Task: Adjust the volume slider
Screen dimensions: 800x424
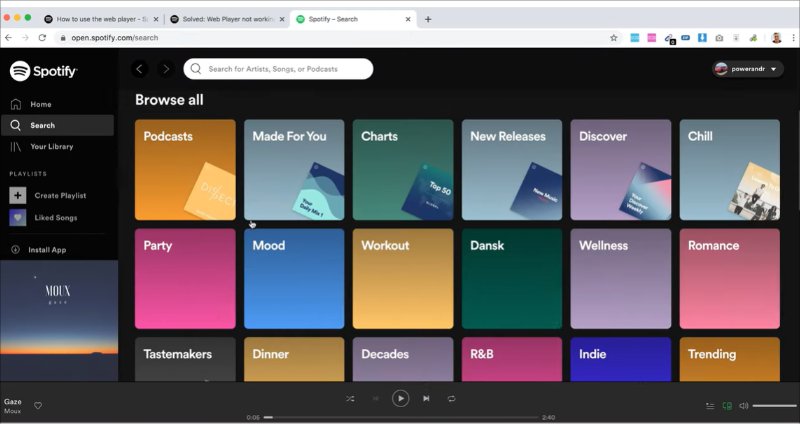Action: click(774, 406)
